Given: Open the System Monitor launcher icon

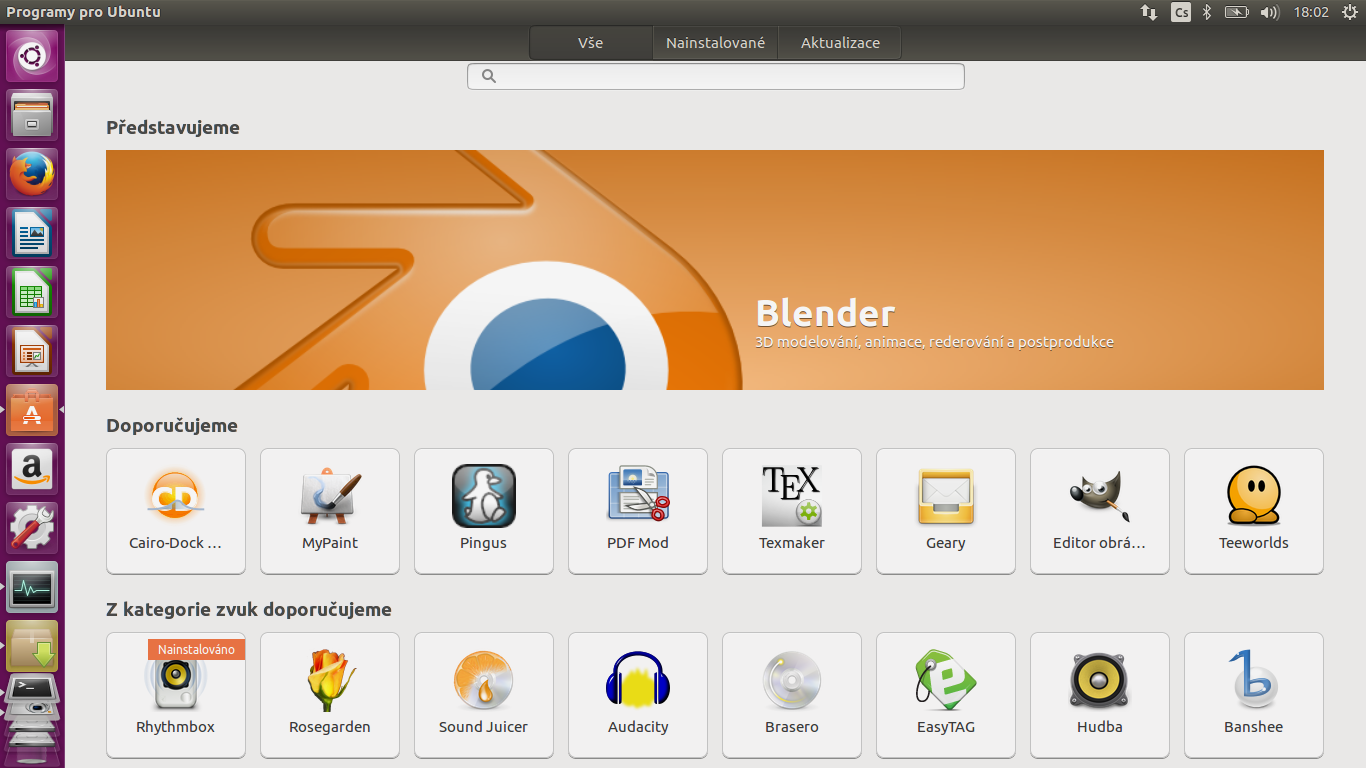Looking at the screenshot, I should (x=32, y=587).
